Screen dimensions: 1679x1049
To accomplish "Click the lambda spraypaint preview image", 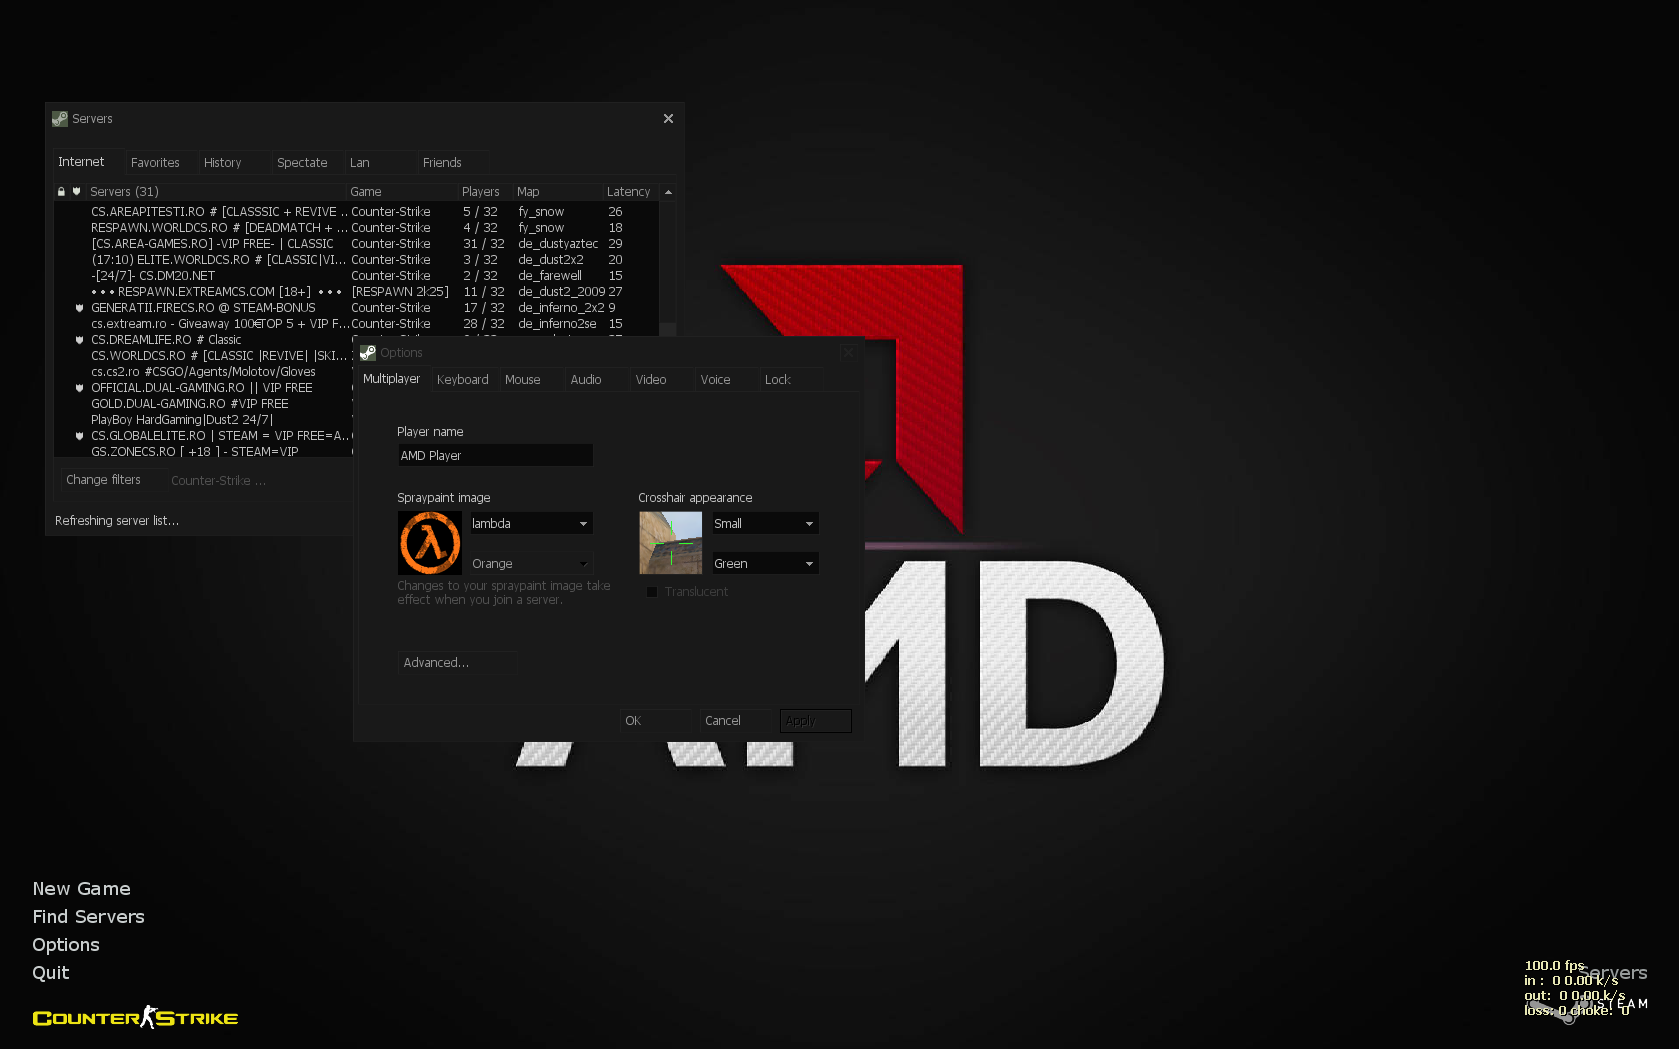I will 430,543.
